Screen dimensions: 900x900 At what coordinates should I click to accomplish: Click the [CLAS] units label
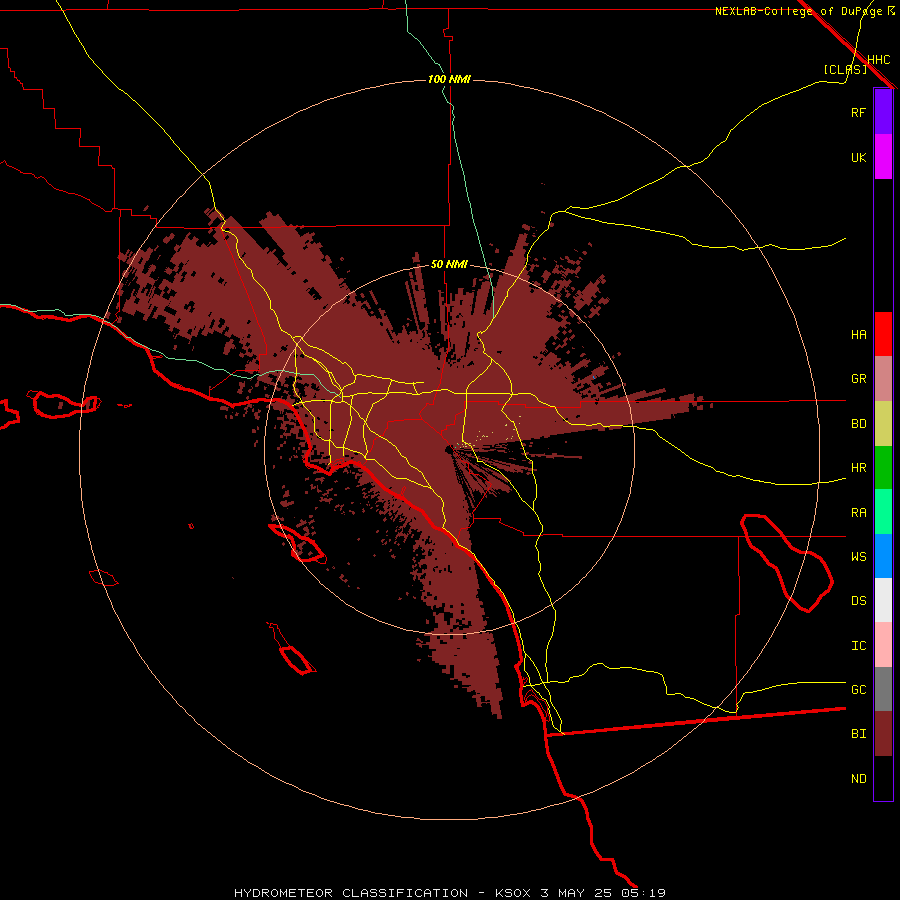coord(845,69)
